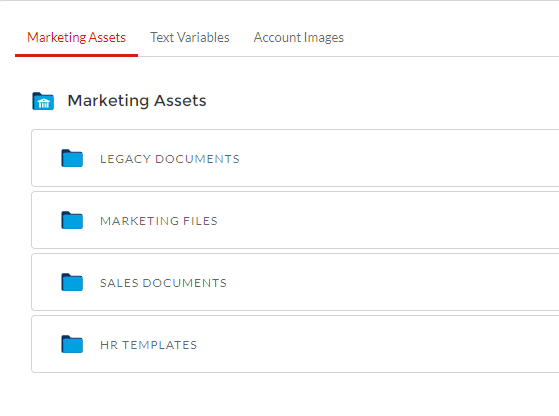559x416 pixels.
Task: Click the red underline below Marketing Assets tab
Action: pos(76,55)
